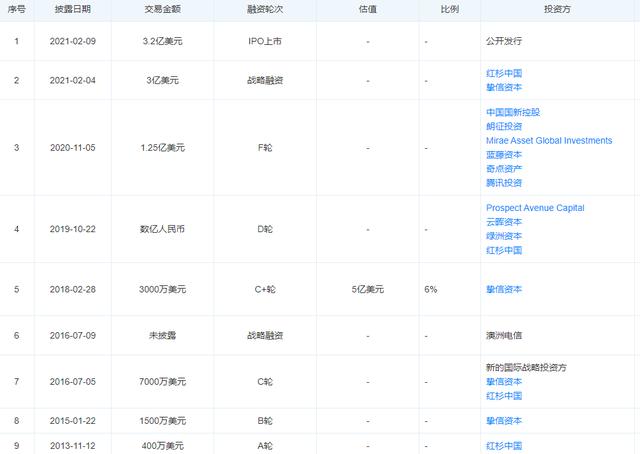The image size is (640, 454).
Task: Open 绿洲资本 investor link
Action: (504, 236)
